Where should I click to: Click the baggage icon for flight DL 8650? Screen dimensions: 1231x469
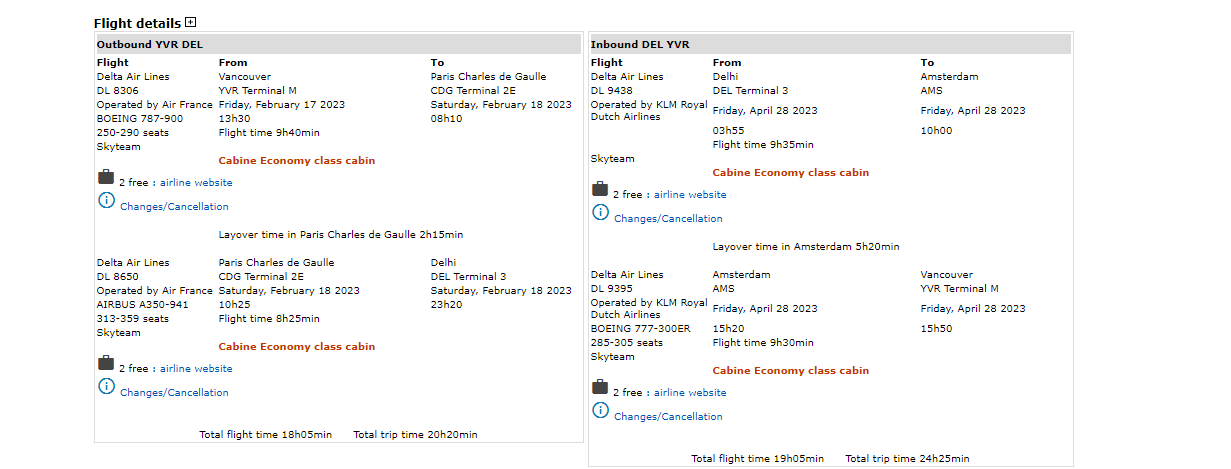[x=106, y=364]
